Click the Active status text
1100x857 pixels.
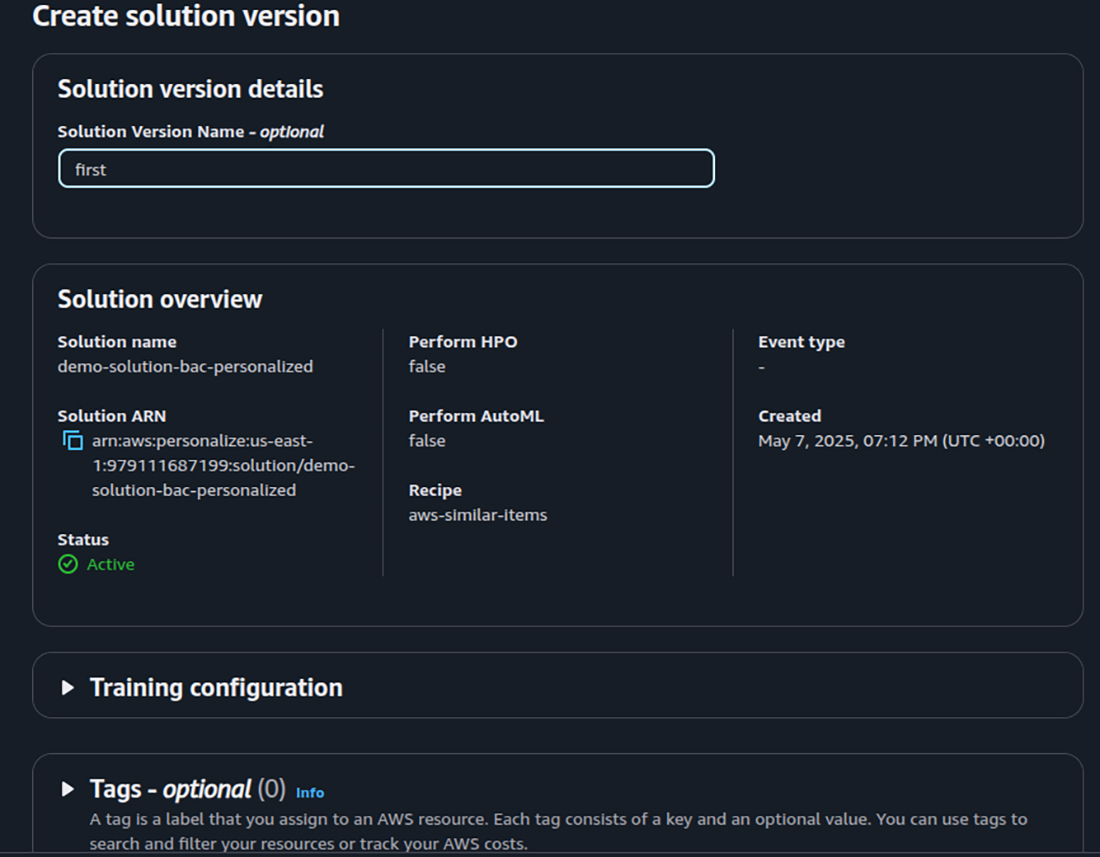coord(111,565)
